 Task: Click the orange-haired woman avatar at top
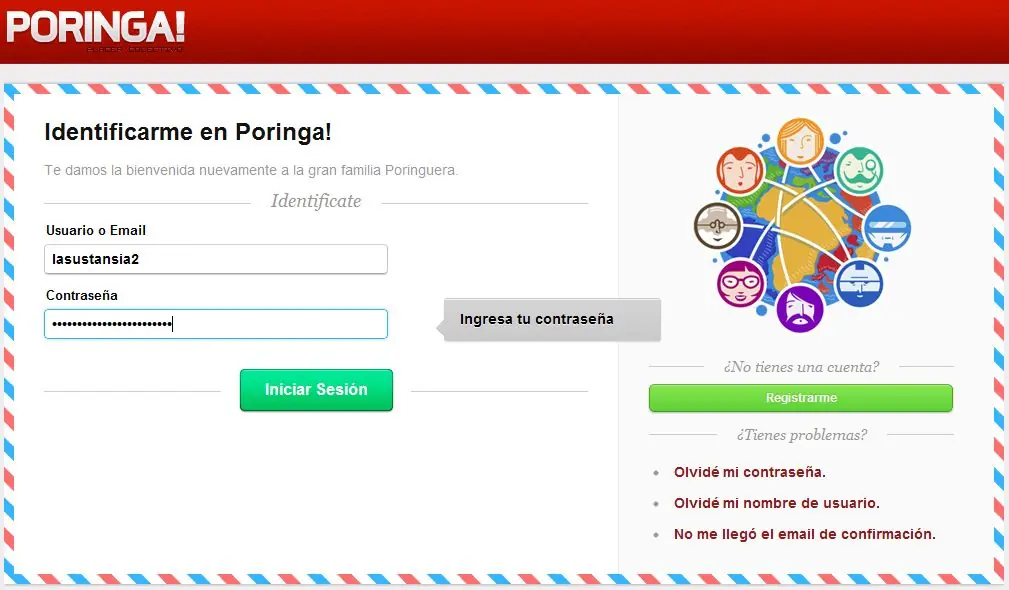[800, 142]
